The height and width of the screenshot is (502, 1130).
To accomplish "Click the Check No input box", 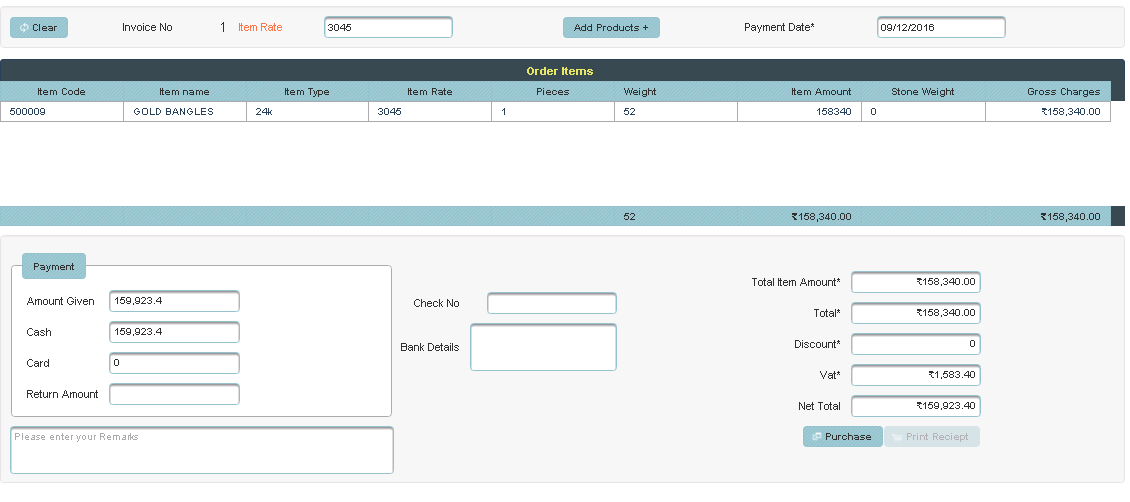I will [551, 303].
